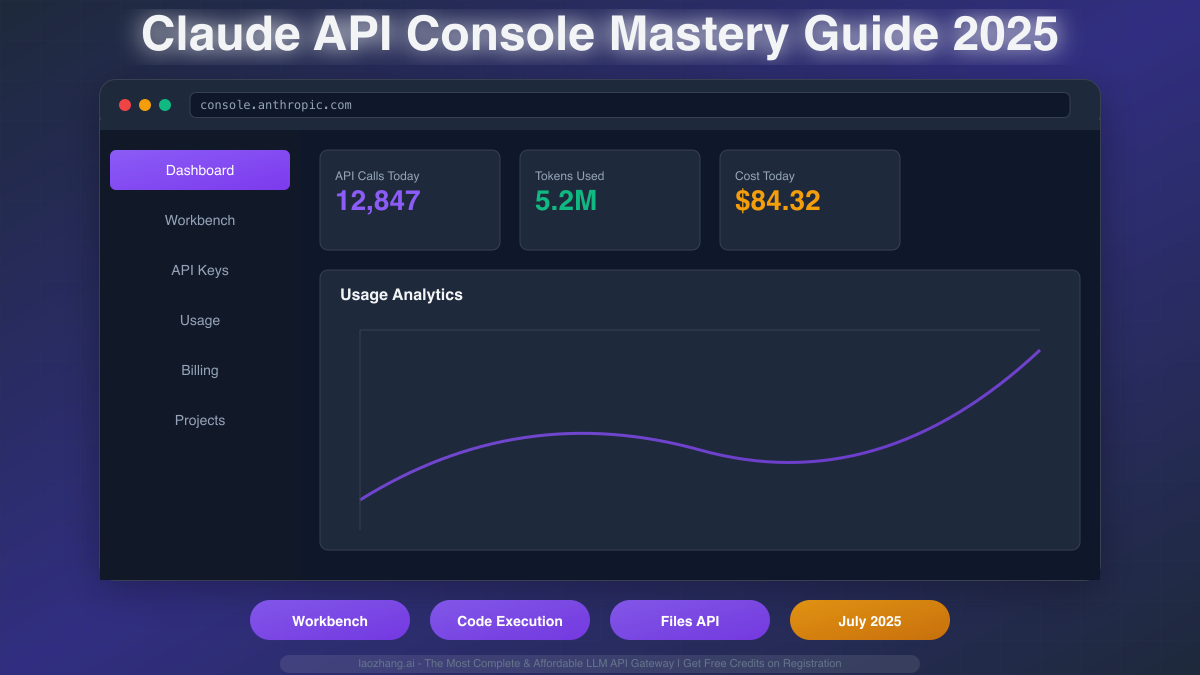Image resolution: width=1200 pixels, height=675 pixels.
Task: Click the Files API button
Action: (690, 620)
